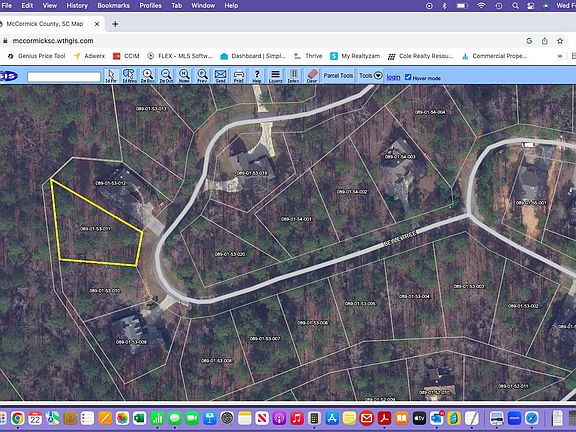
Task: Open FLEX - MLS Software bookmark
Action: pyautogui.click(x=180, y=56)
